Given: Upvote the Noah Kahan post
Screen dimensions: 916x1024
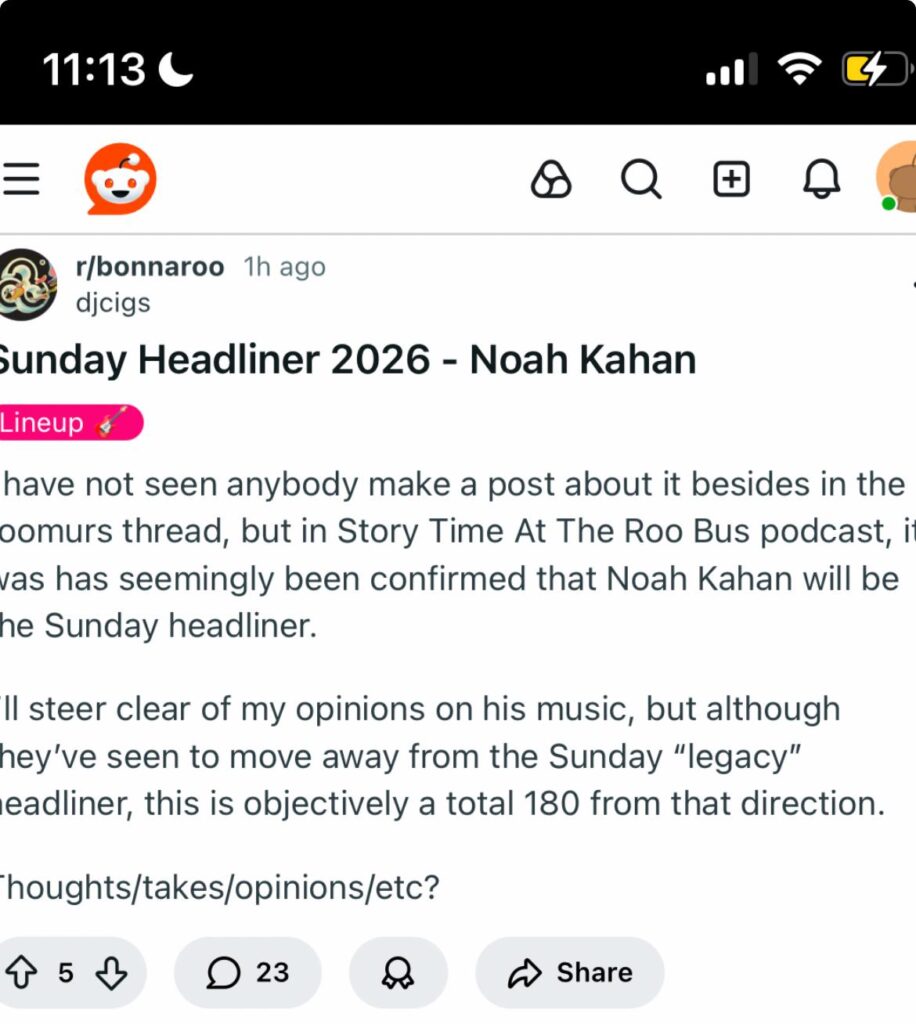Looking at the screenshot, I should click(x=21, y=972).
